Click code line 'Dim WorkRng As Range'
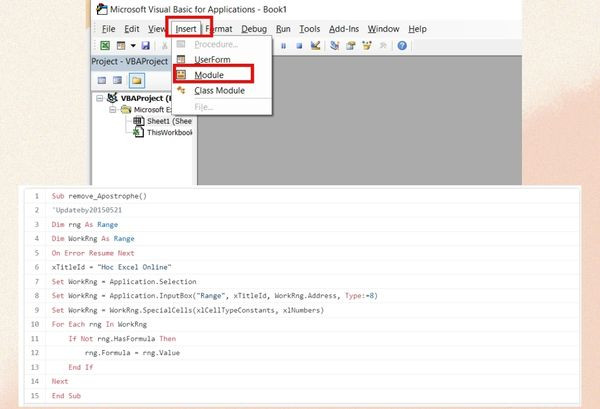The image size is (600, 409). (93, 239)
